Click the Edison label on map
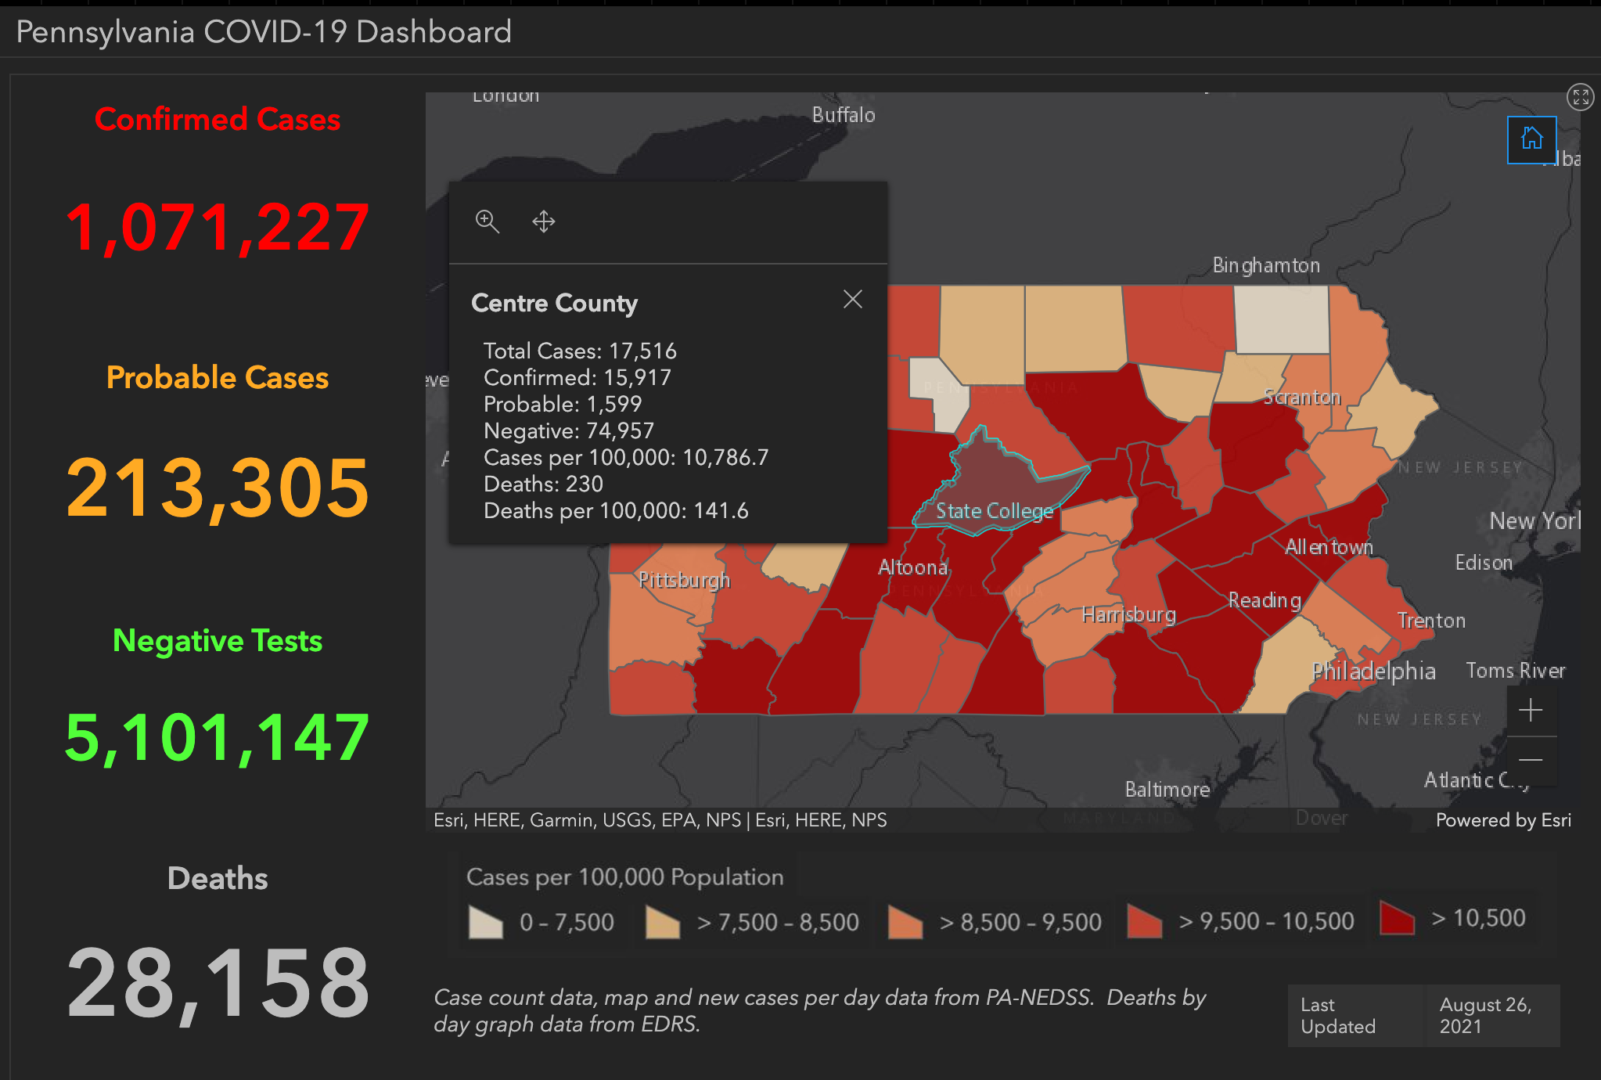 click(1483, 563)
